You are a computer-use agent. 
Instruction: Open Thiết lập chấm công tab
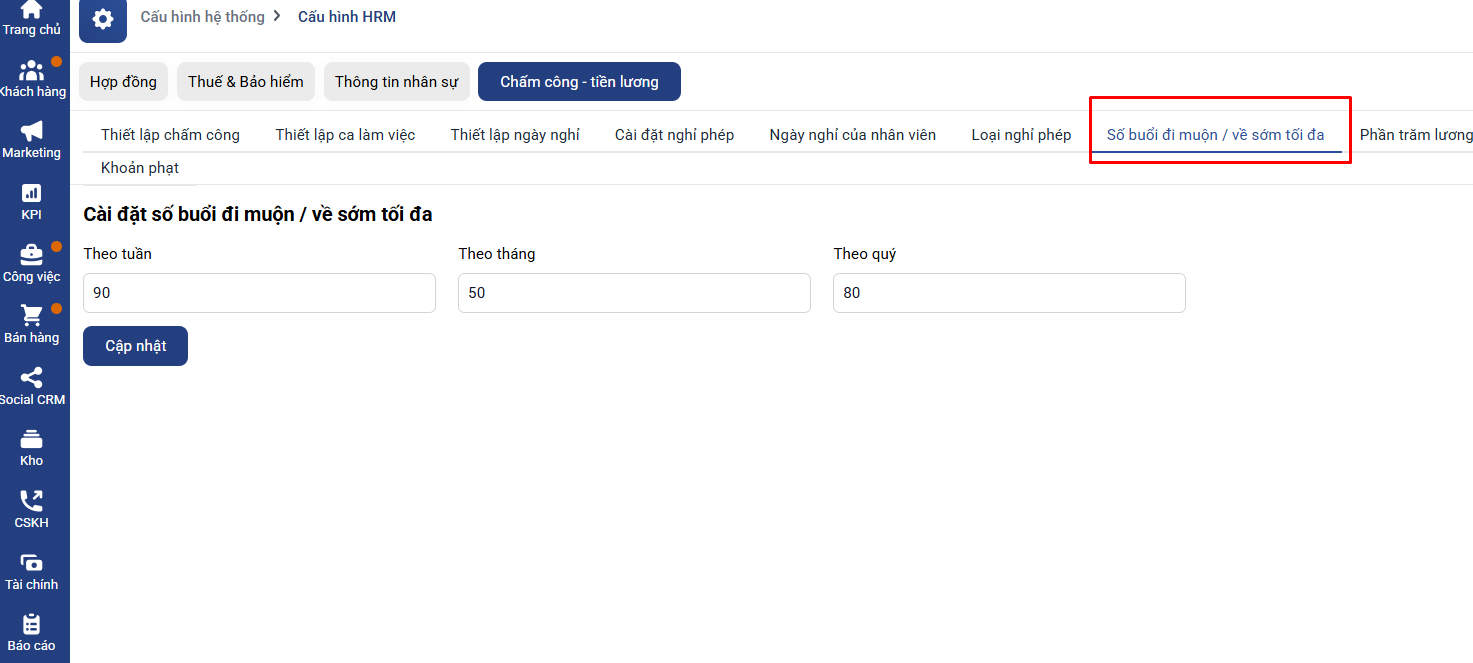(170, 135)
